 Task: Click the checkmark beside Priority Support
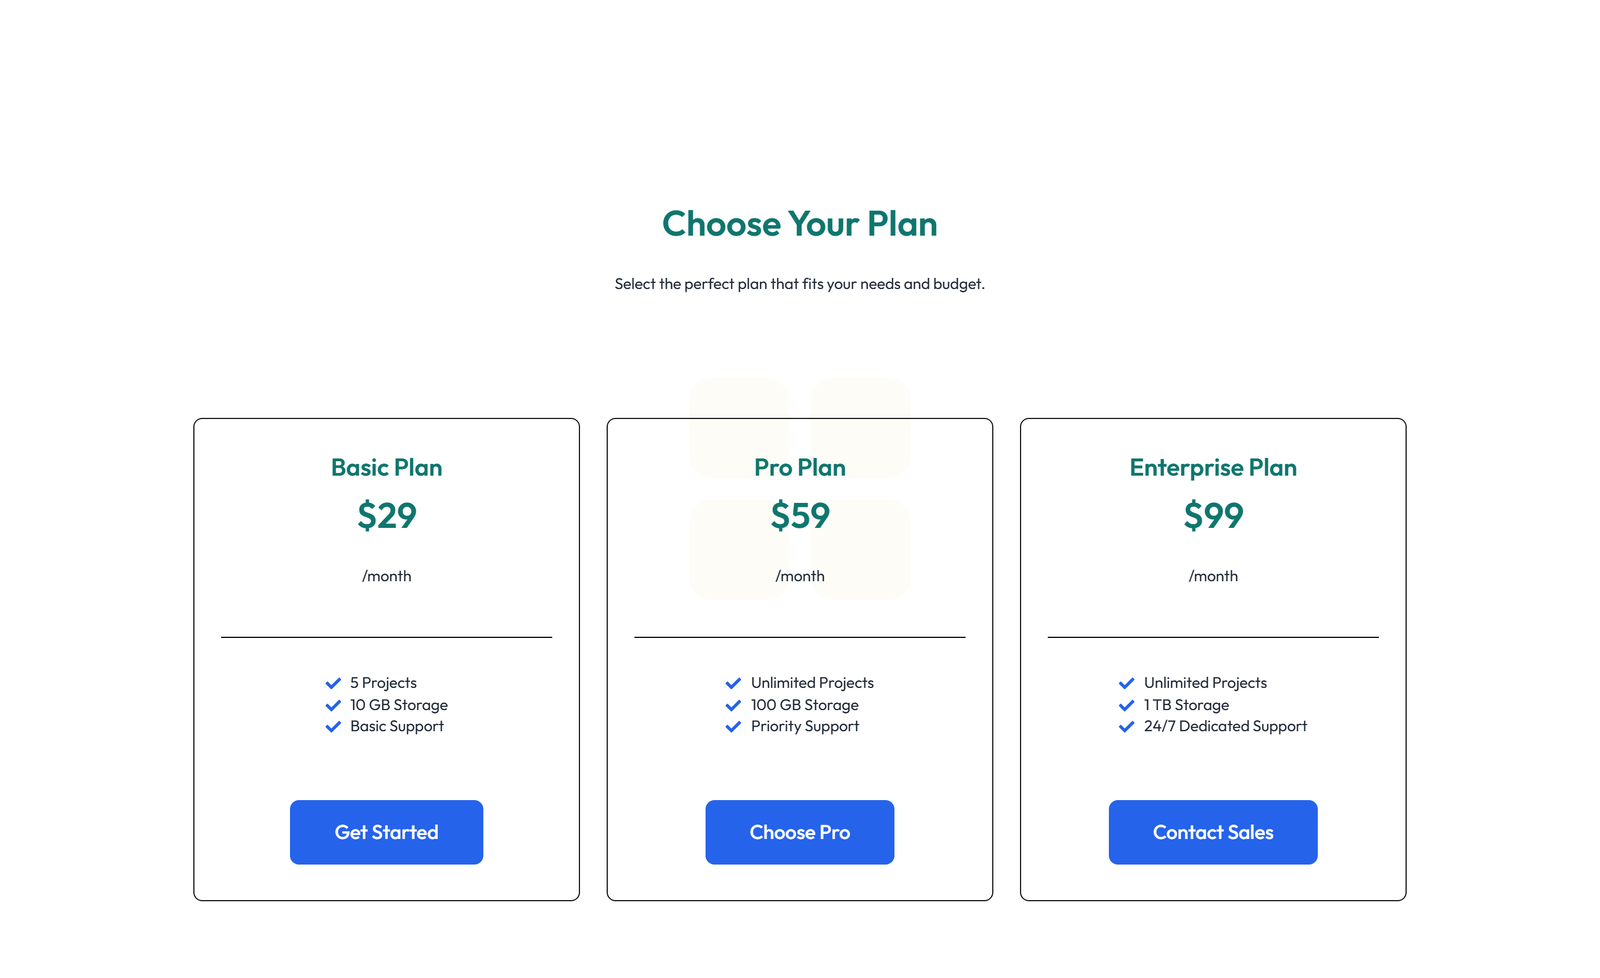click(733, 727)
